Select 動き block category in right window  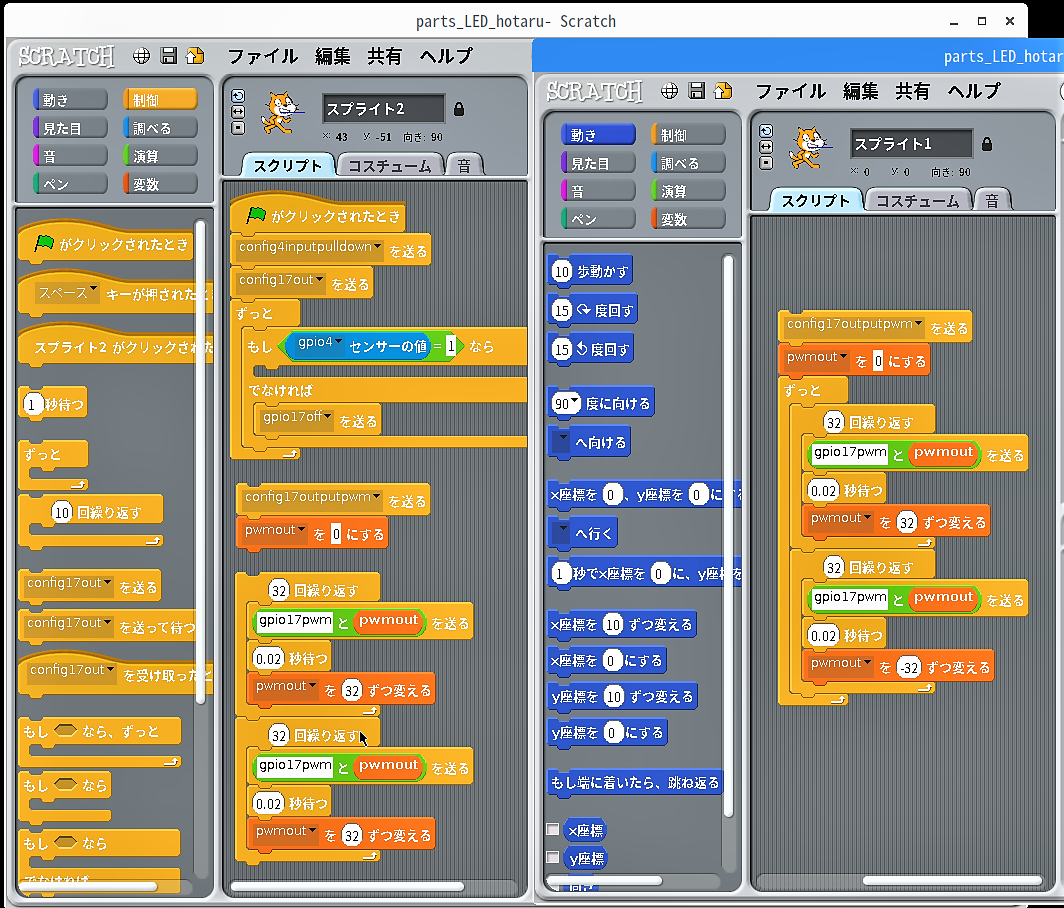click(598, 135)
